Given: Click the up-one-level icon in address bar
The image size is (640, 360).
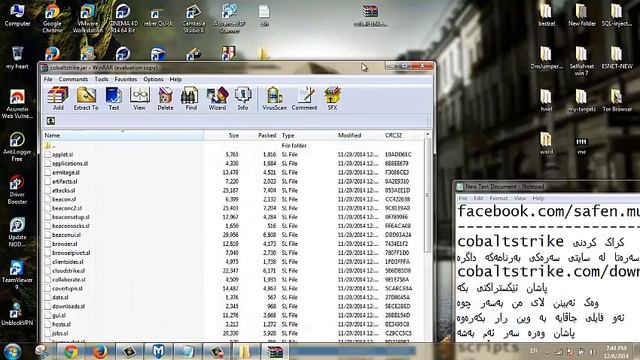Looking at the screenshot, I should pos(51,121).
